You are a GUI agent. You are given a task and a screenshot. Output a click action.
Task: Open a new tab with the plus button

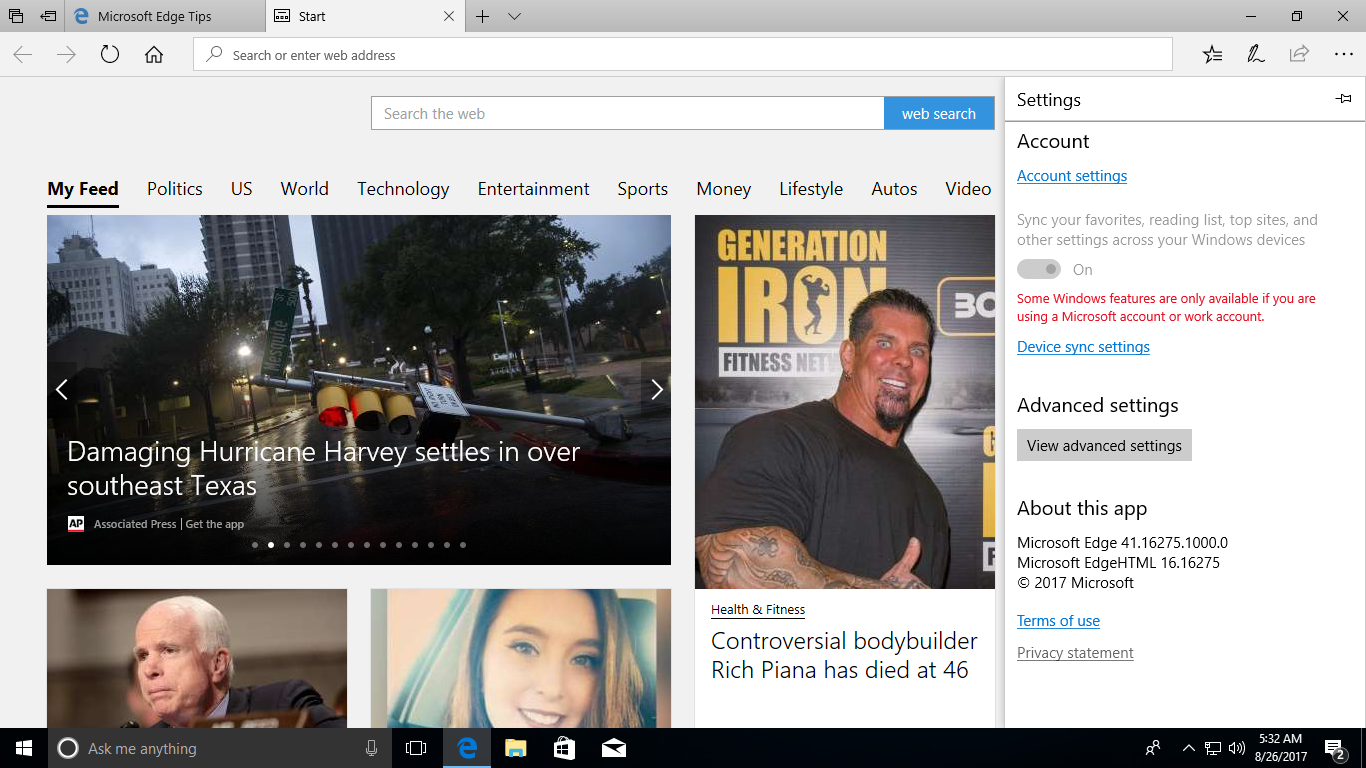tap(482, 16)
